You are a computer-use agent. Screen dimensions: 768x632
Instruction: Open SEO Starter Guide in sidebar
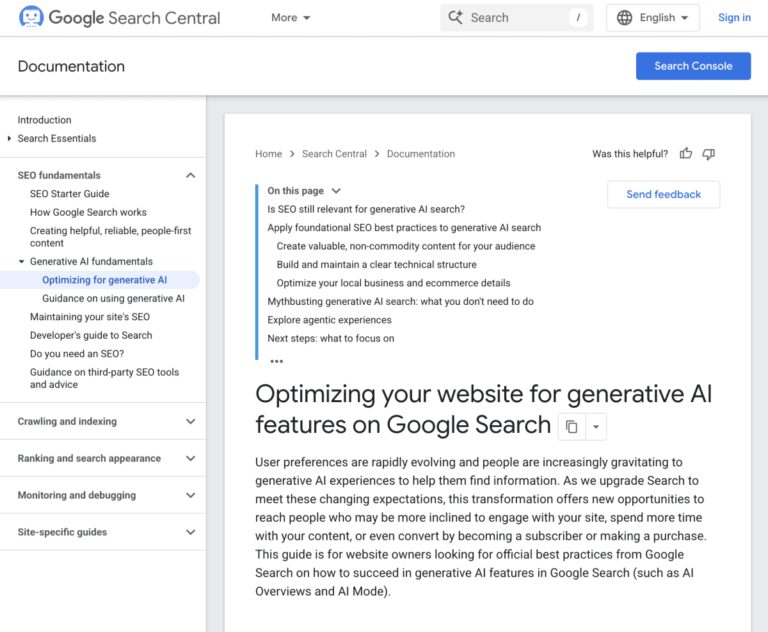coord(70,194)
